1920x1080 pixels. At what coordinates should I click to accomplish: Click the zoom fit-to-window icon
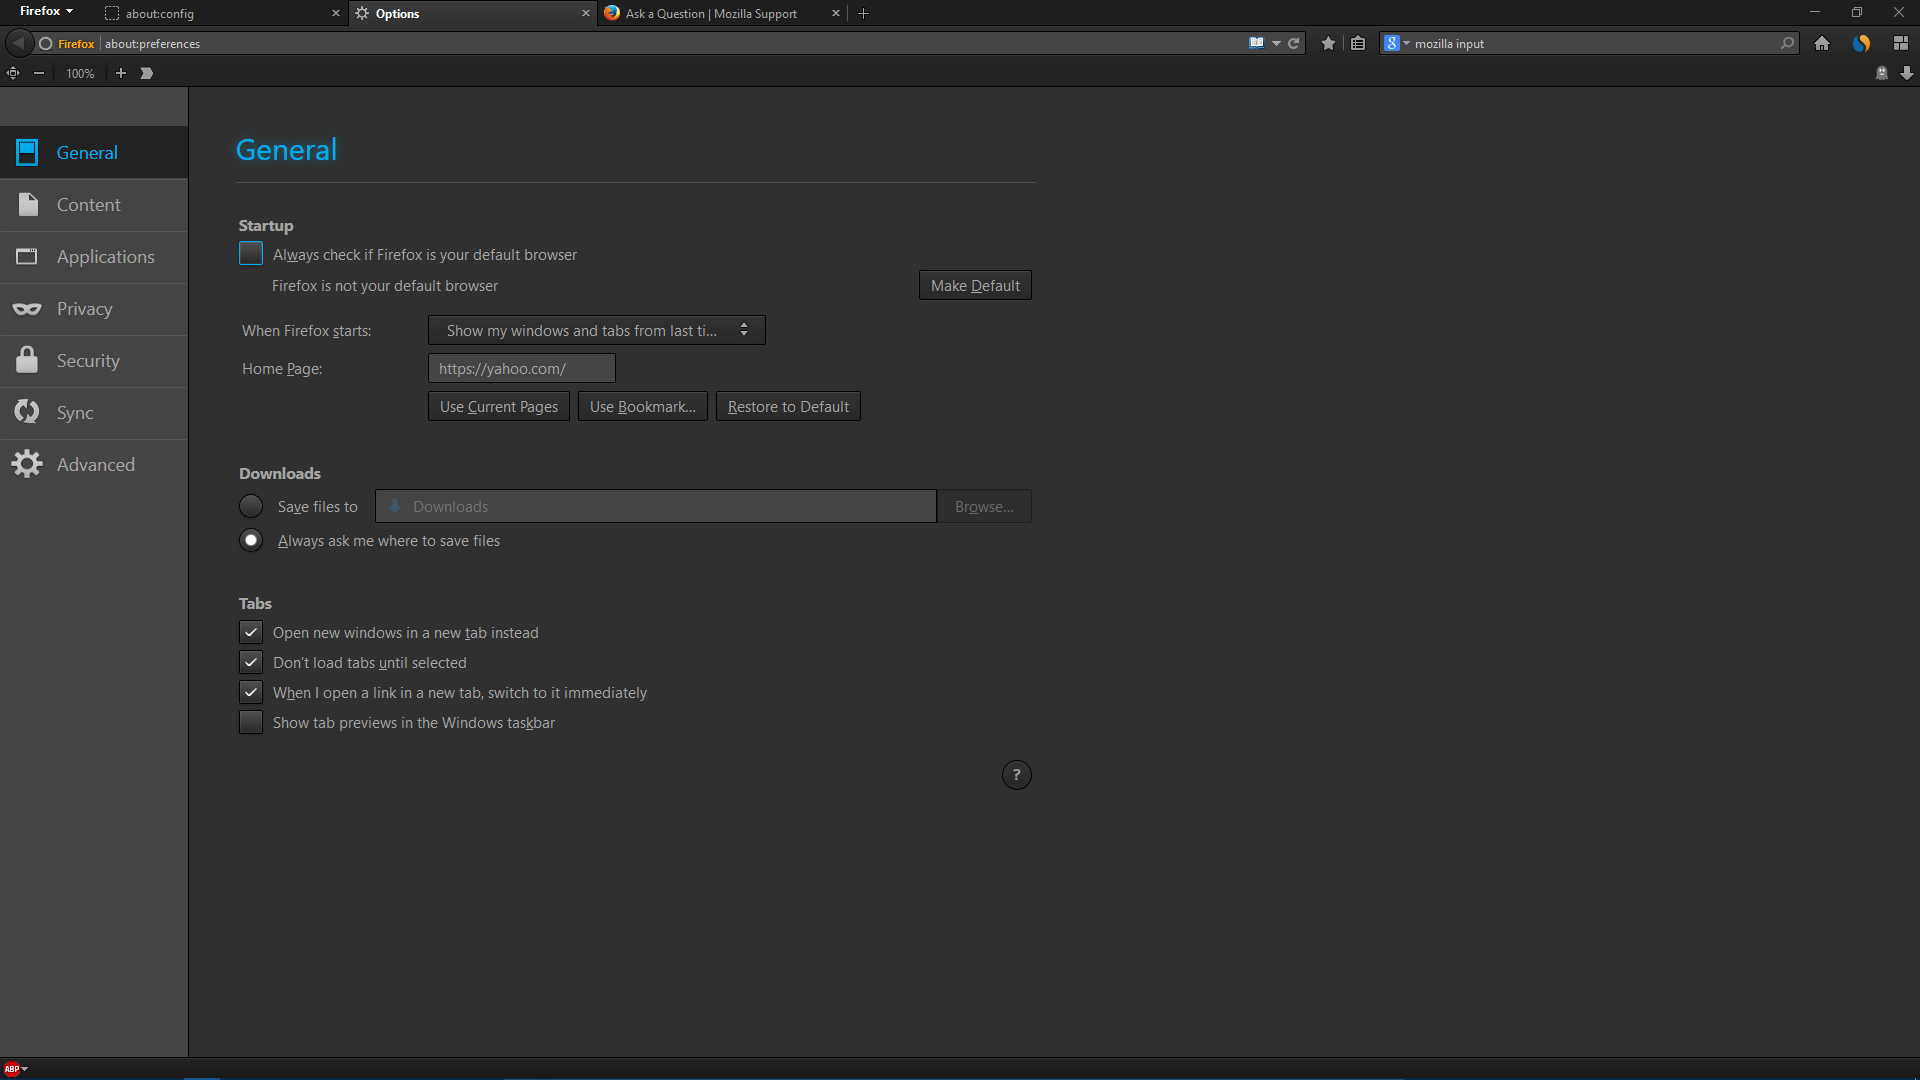pyautogui.click(x=13, y=73)
